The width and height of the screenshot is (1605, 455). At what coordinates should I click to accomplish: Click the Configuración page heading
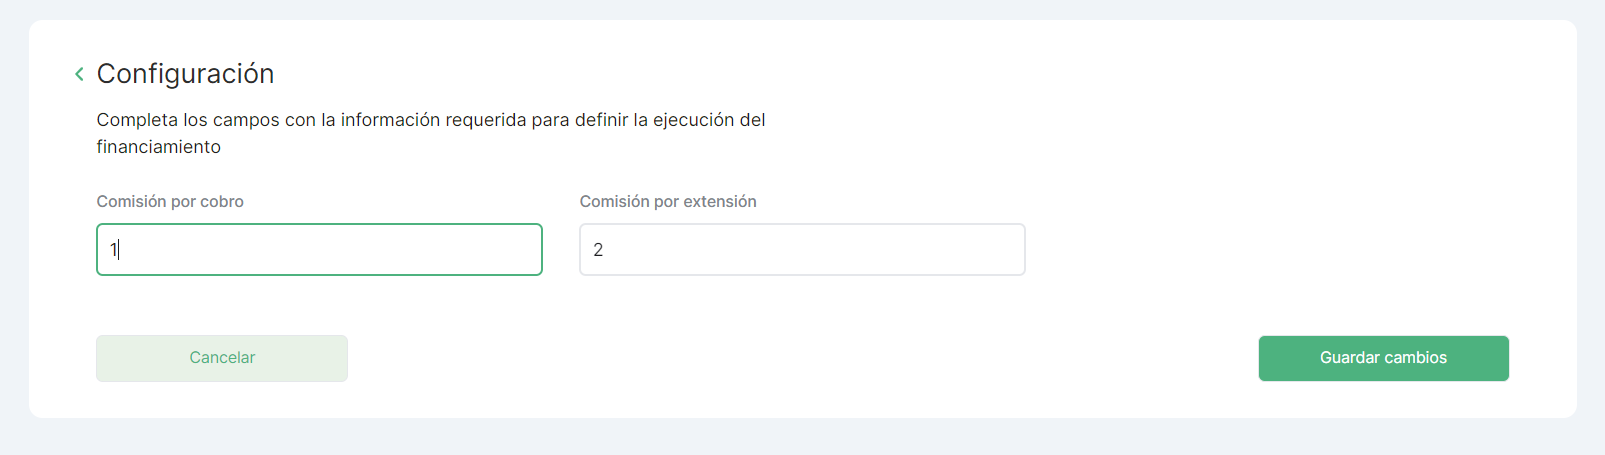pos(185,74)
